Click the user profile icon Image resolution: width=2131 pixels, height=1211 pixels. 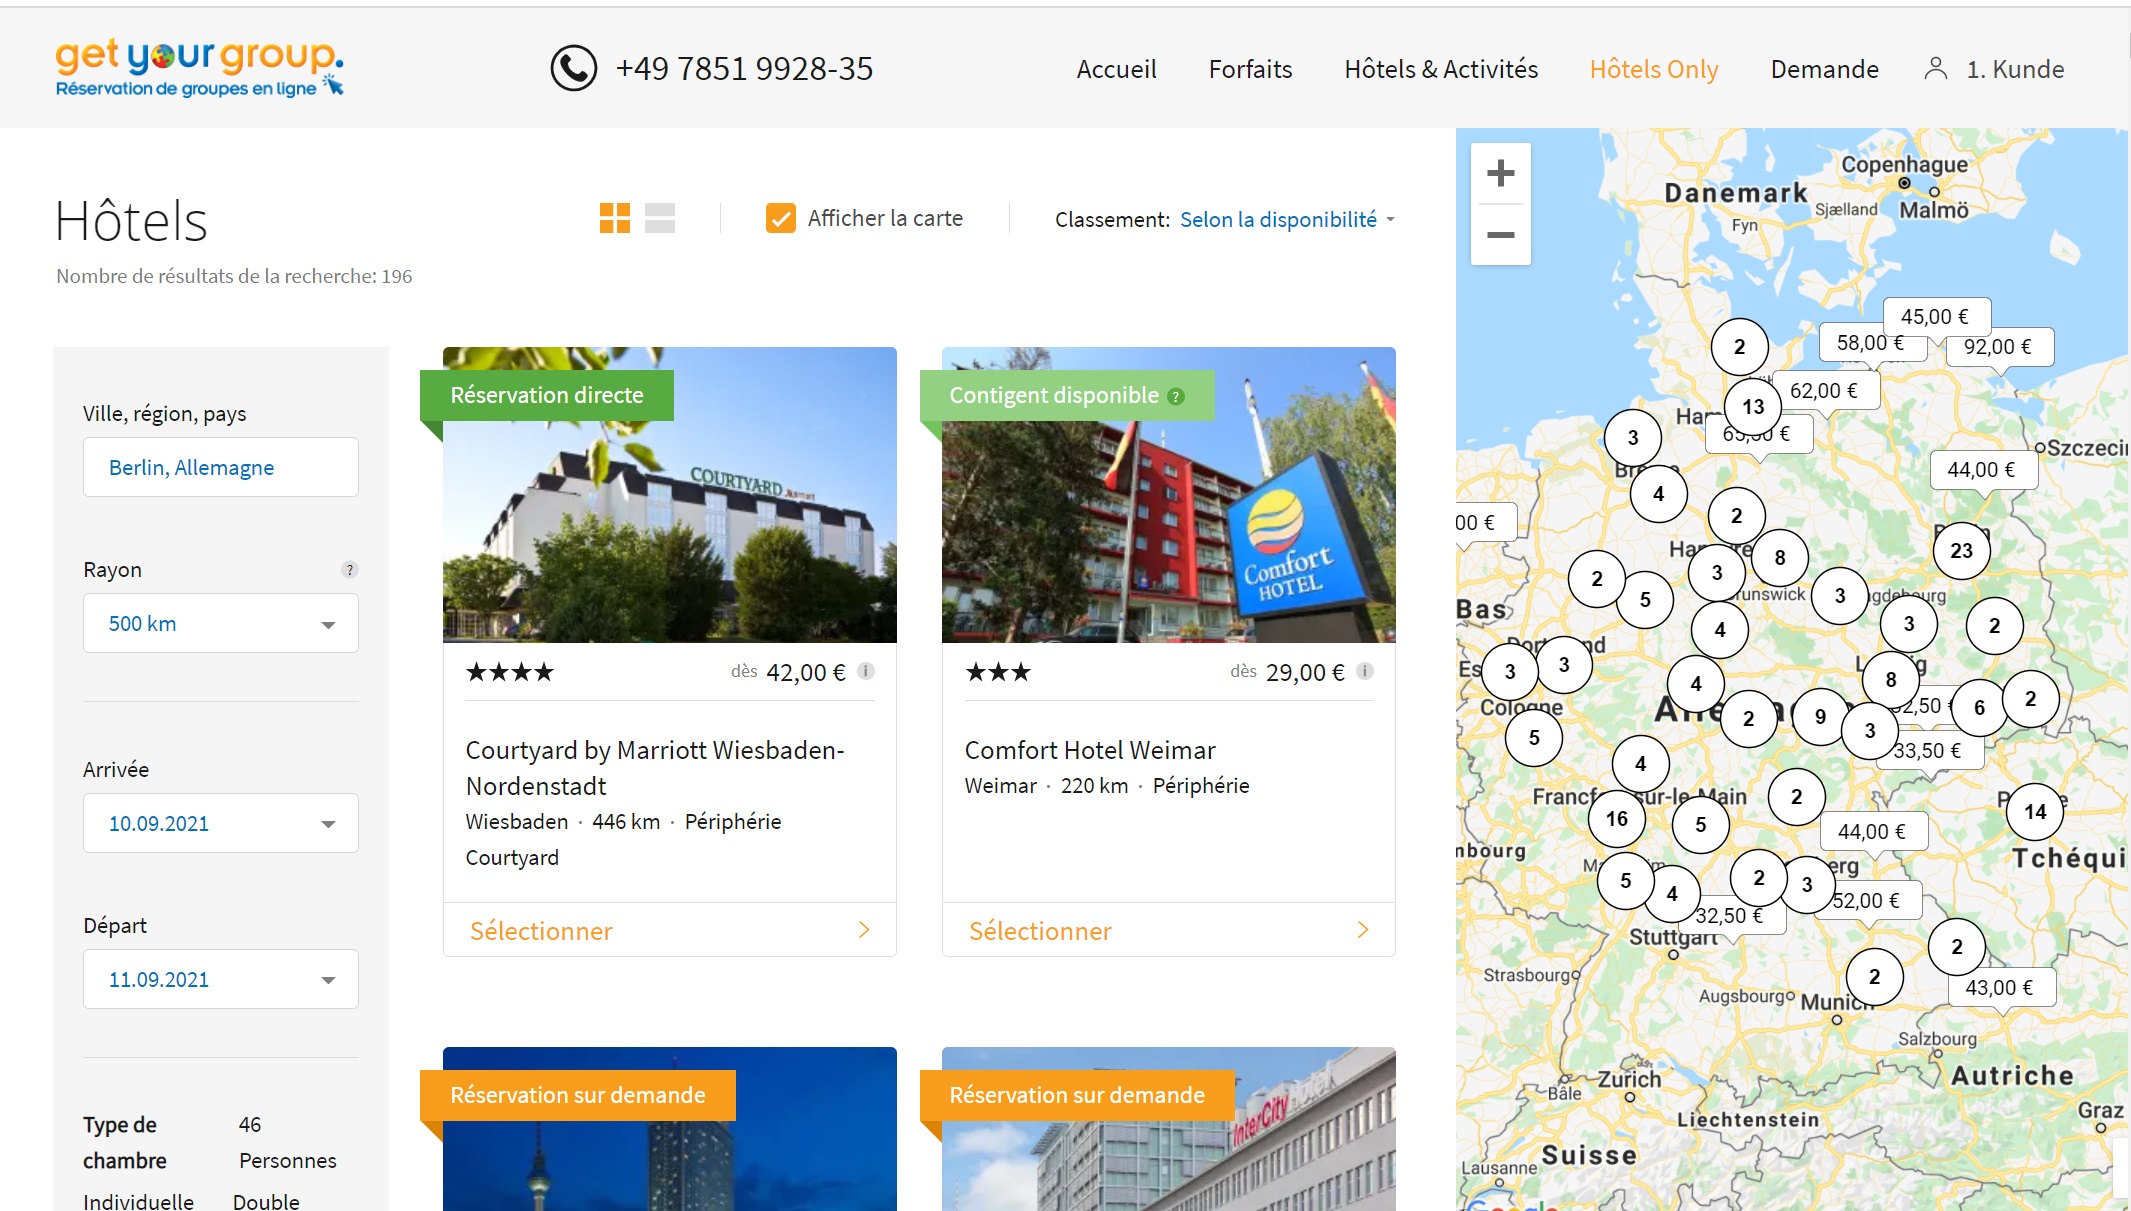pos(1936,69)
